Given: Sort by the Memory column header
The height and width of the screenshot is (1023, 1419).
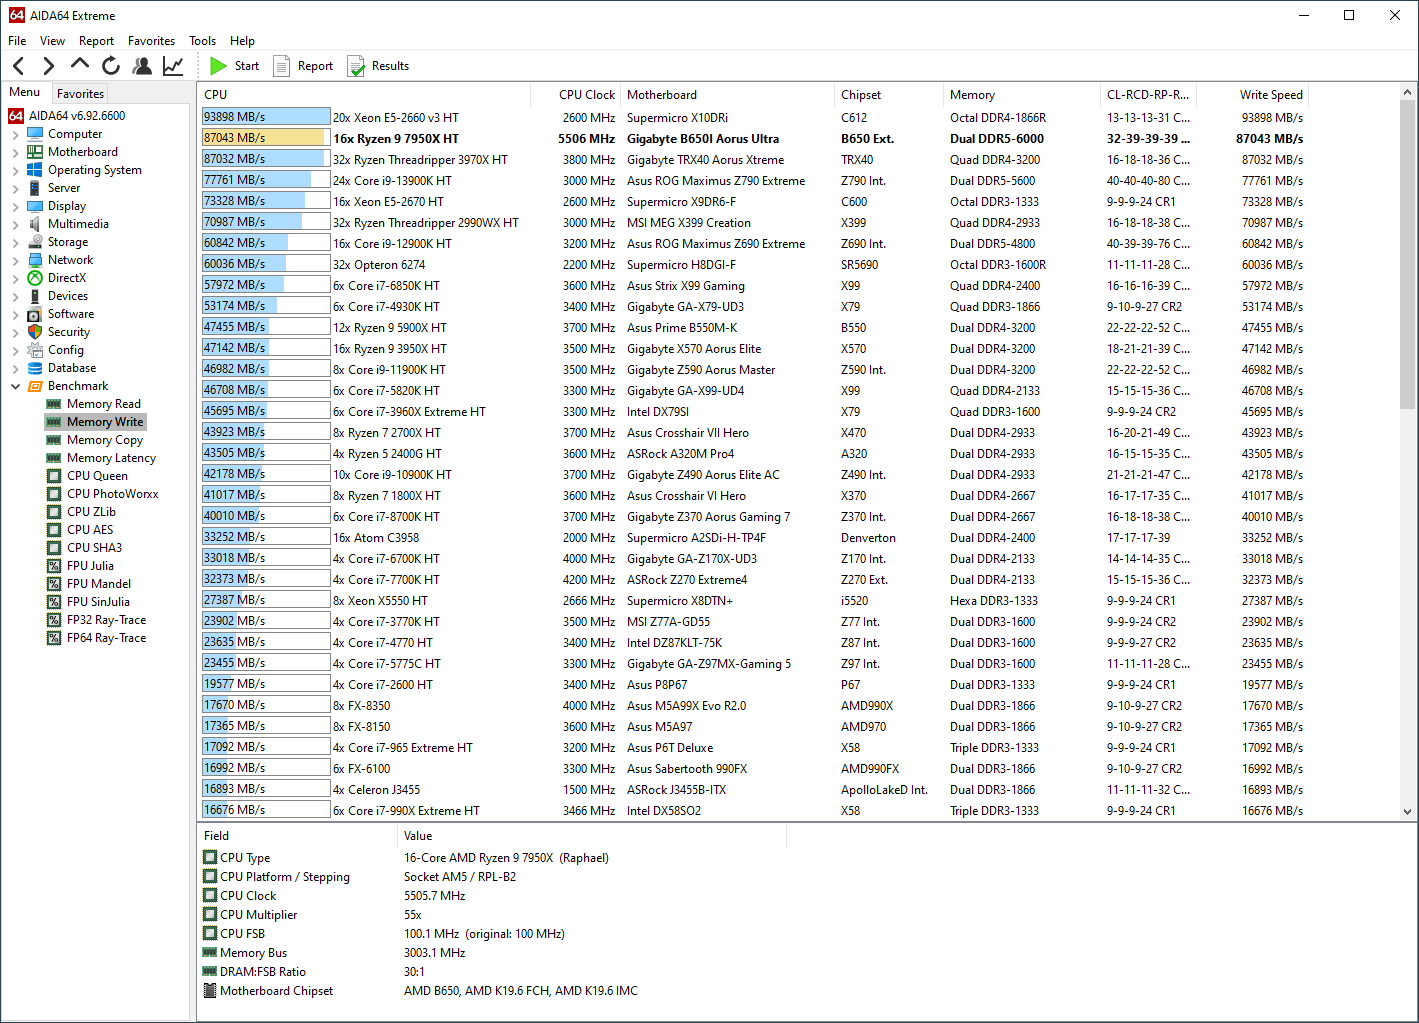Looking at the screenshot, I should coord(1021,95).
